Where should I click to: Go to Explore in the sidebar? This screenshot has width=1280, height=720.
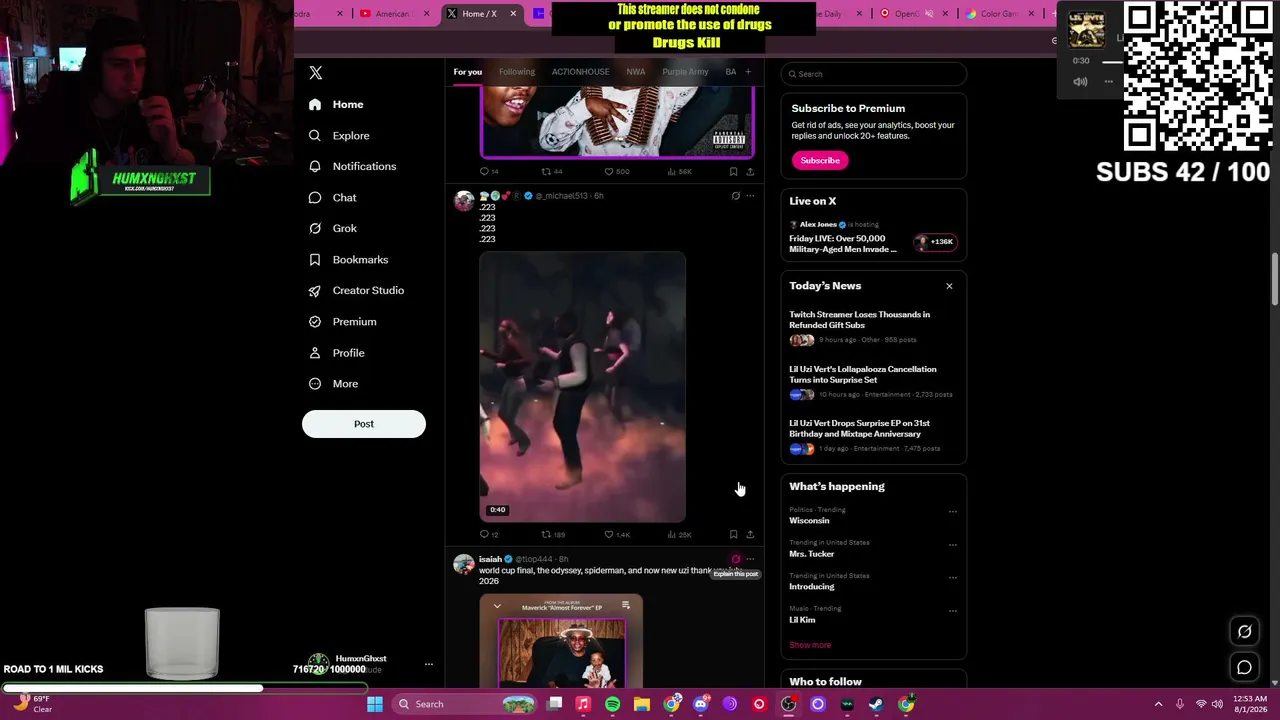tap(339, 135)
